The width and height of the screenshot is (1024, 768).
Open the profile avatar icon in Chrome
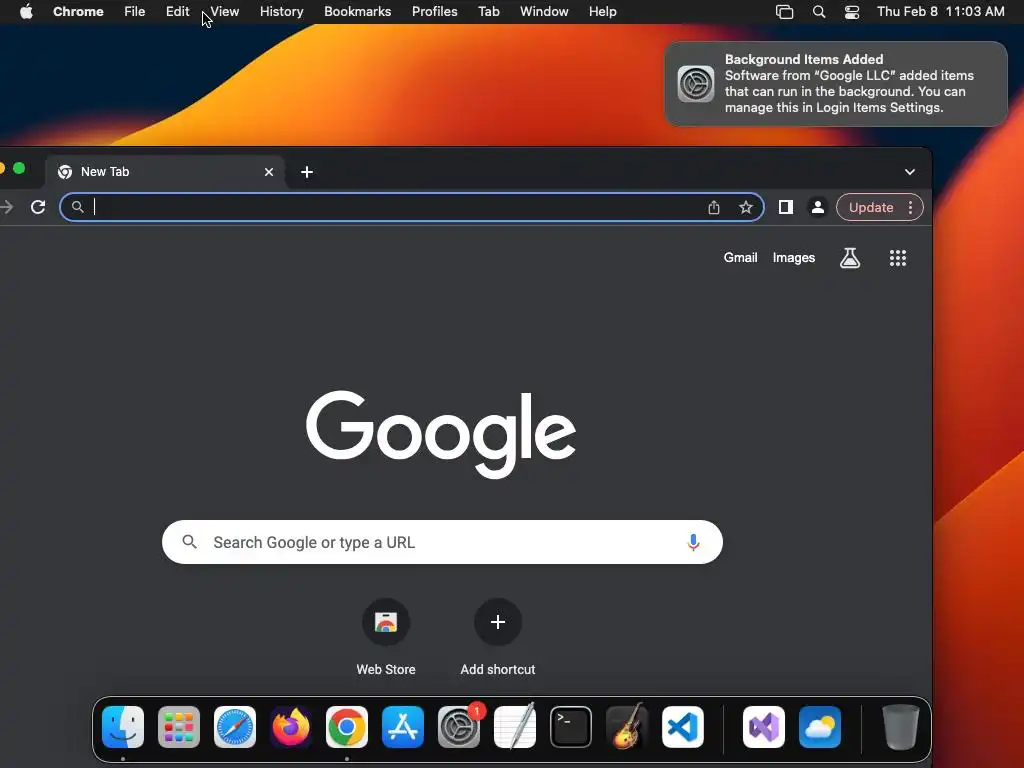click(818, 207)
